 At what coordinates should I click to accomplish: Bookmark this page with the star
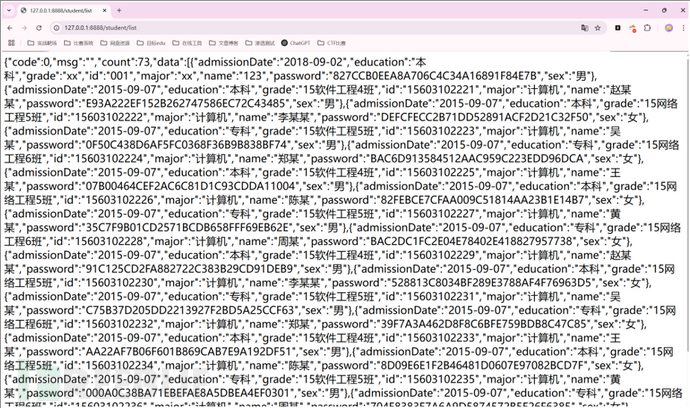[598, 28]
